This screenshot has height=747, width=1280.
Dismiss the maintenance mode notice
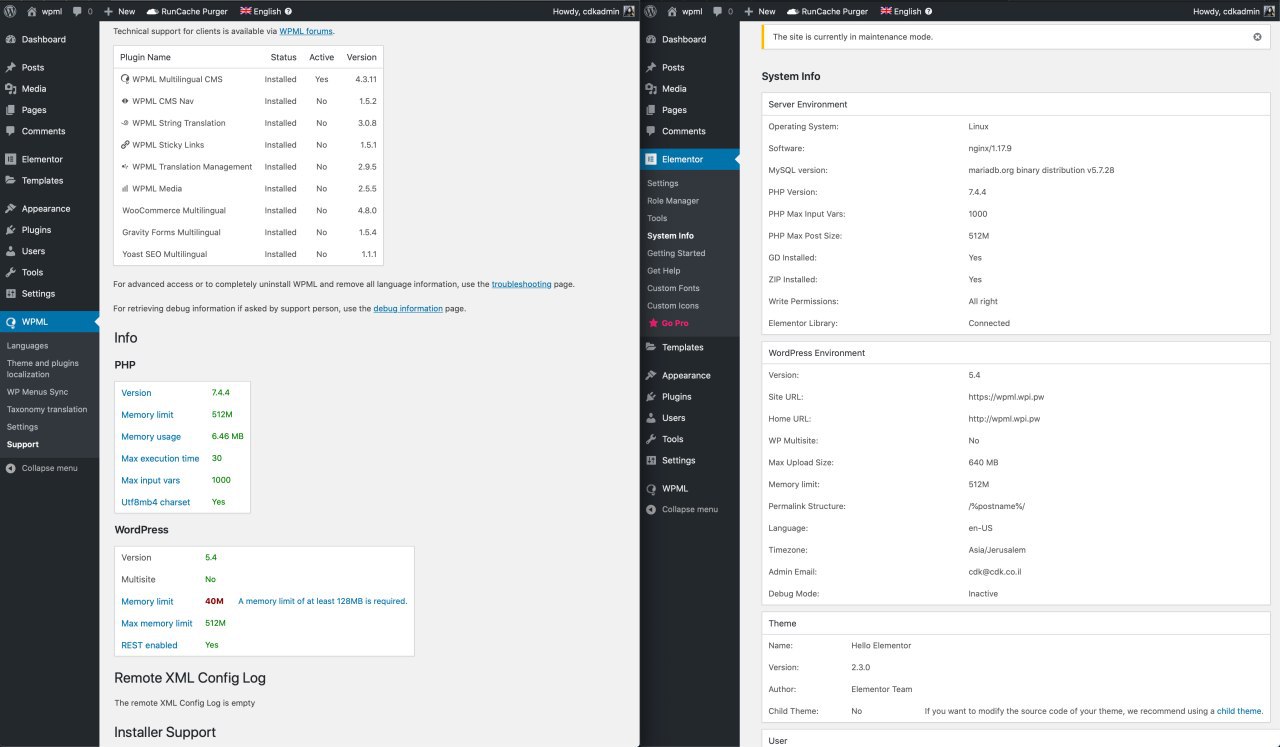click(x=1257, y=37)
